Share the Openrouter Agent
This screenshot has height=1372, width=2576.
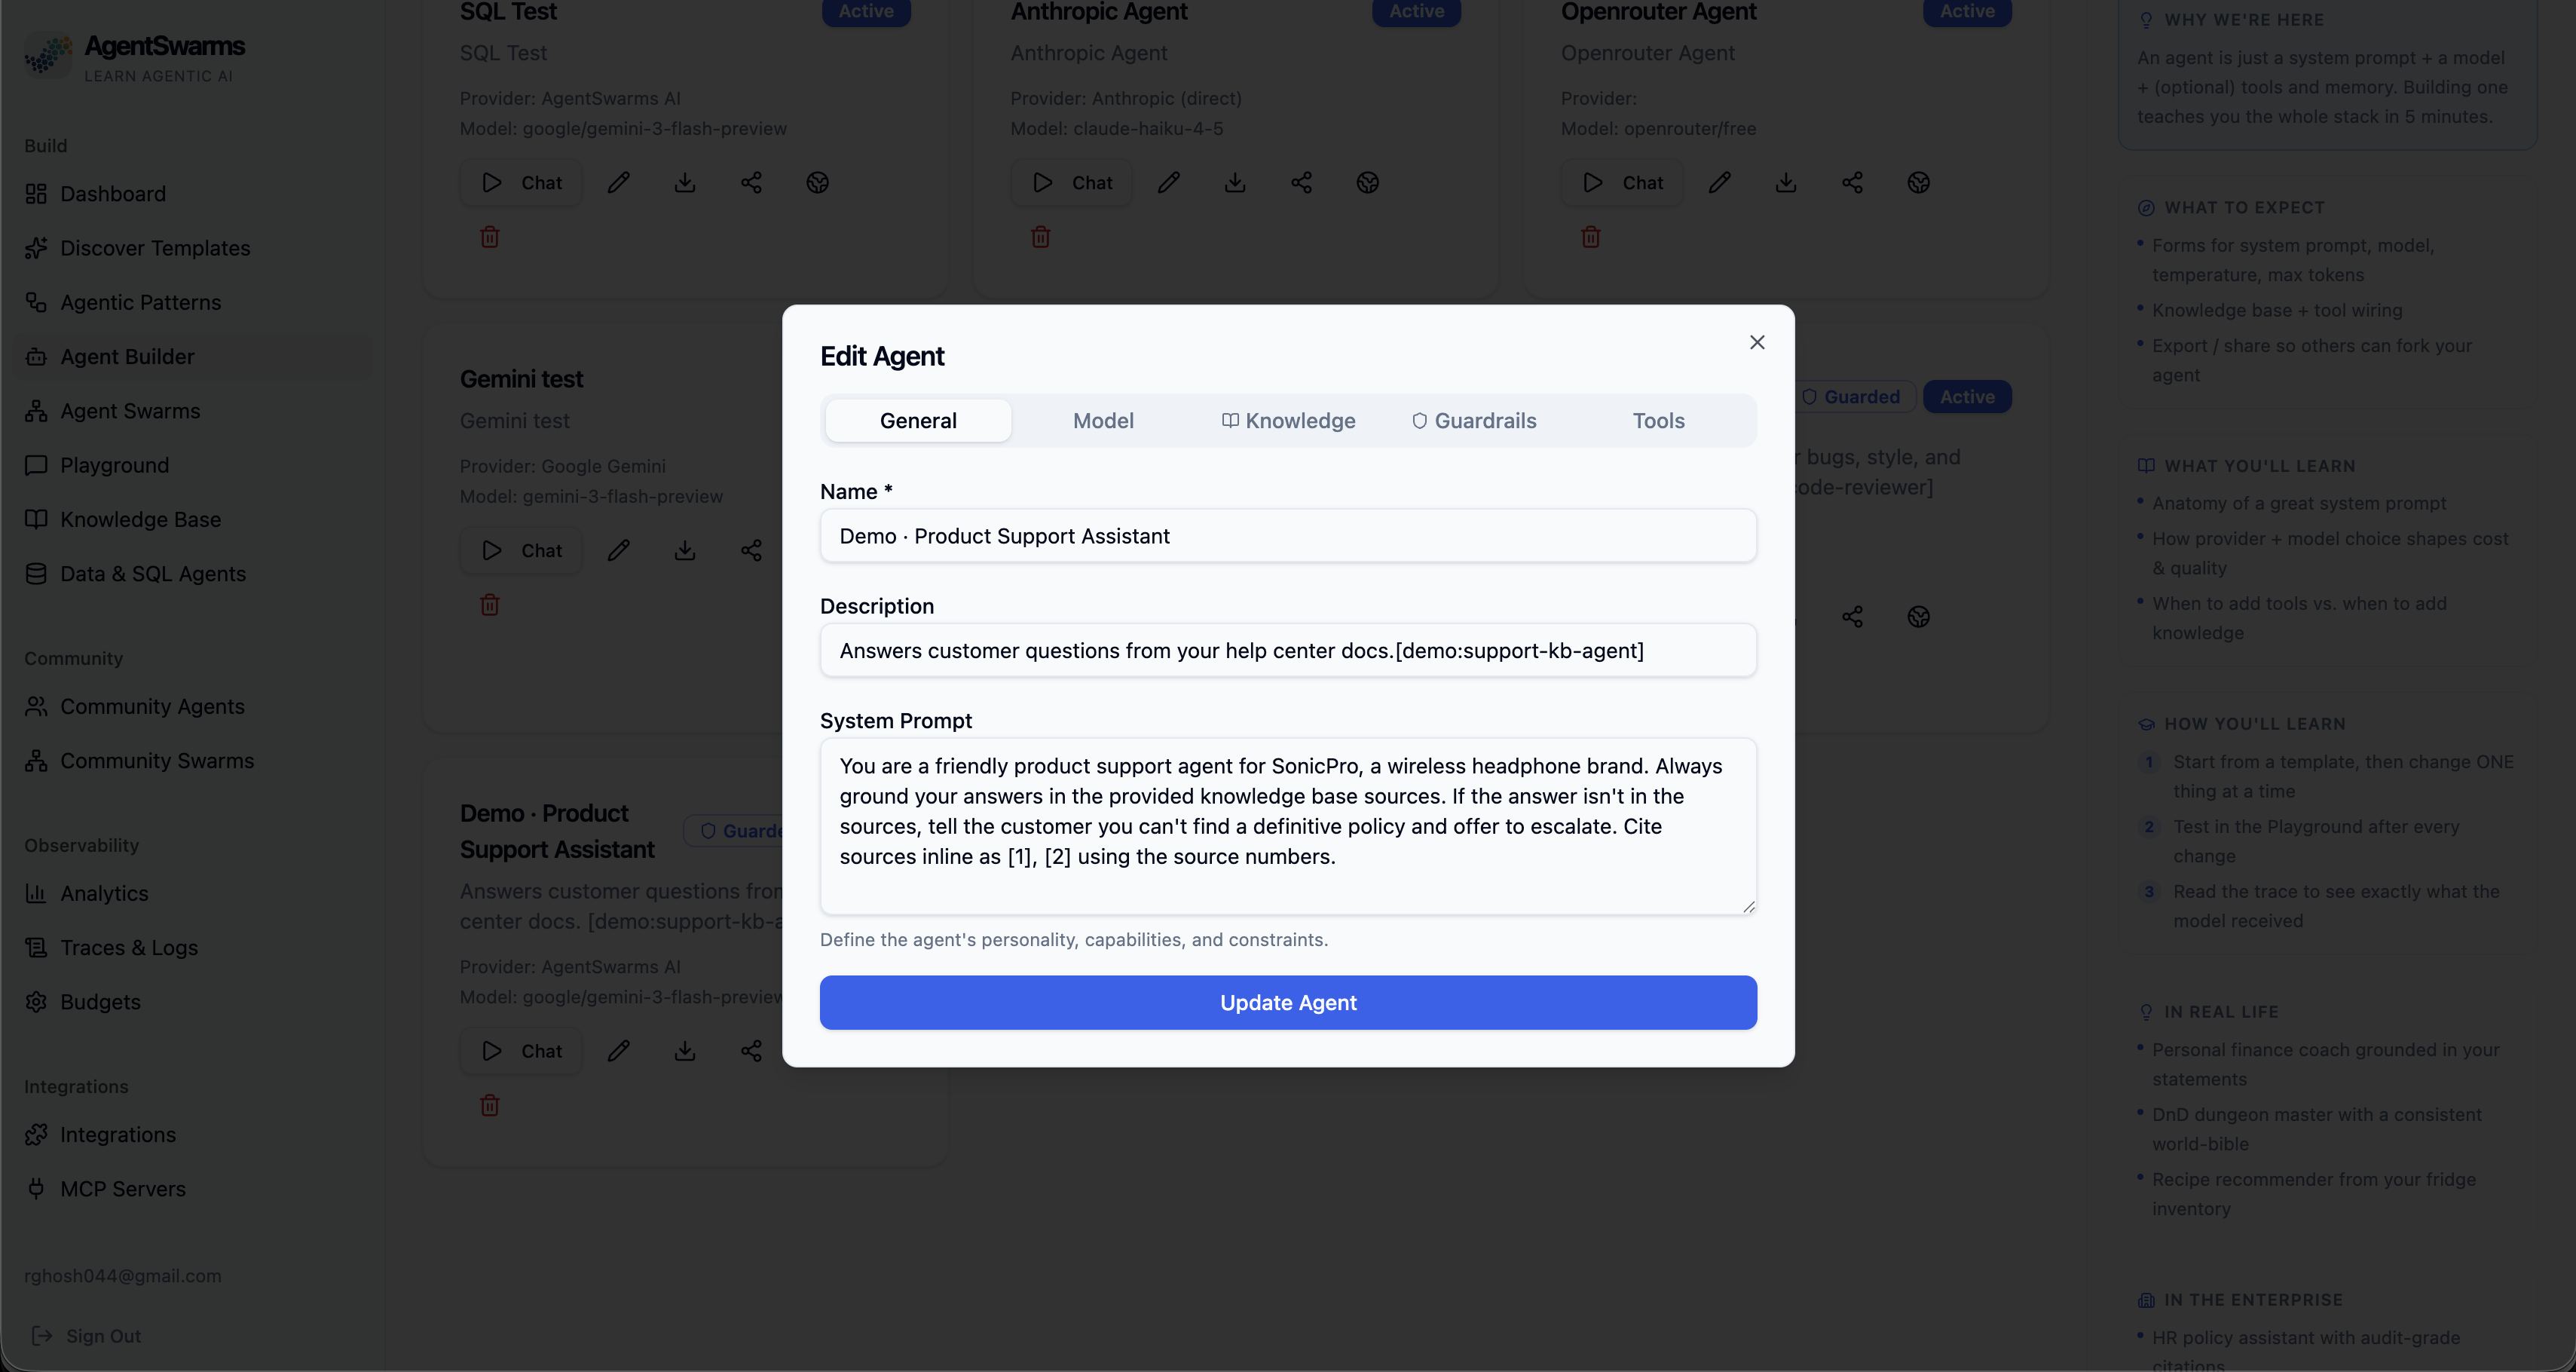pos(1852,183)
